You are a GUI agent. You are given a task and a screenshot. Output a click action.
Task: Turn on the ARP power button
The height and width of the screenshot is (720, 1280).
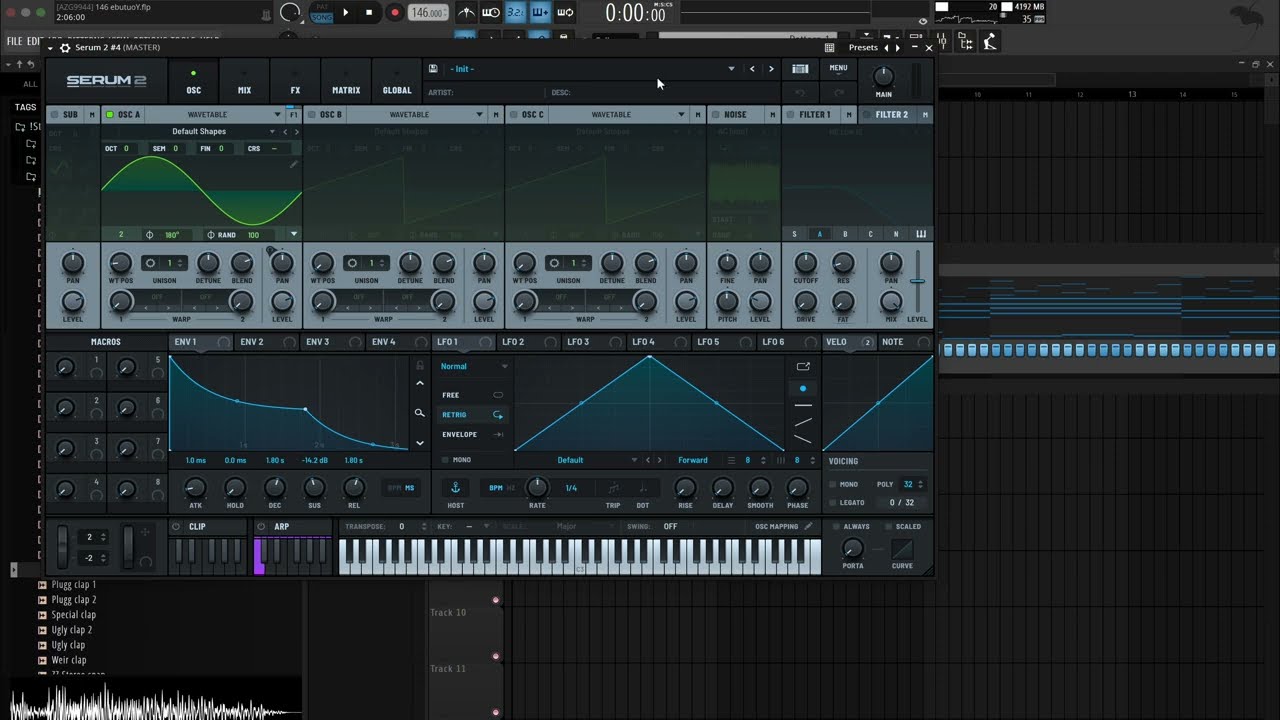click(x=262, y=527)
